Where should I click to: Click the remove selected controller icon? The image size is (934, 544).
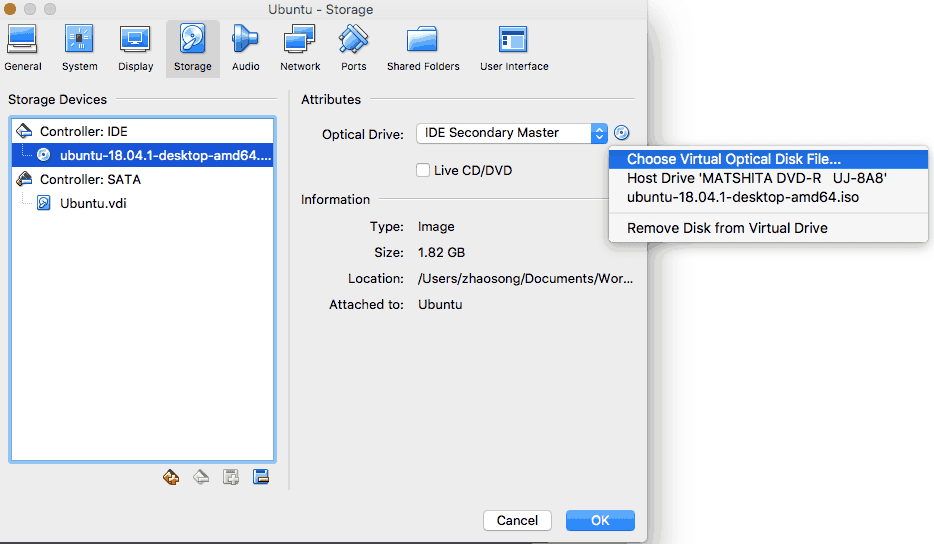tap(201, 477)
